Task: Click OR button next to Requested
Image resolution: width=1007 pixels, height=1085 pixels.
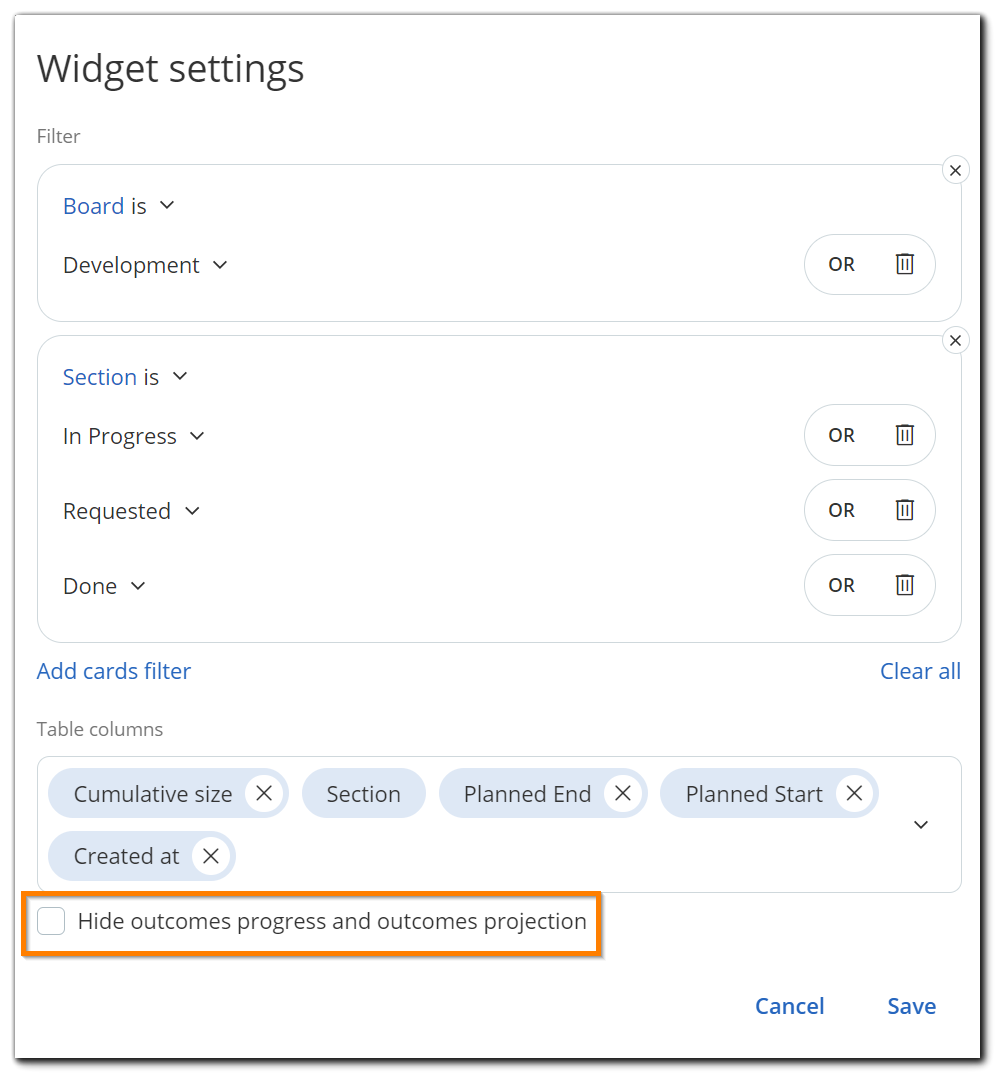Action: click(841, 510)
